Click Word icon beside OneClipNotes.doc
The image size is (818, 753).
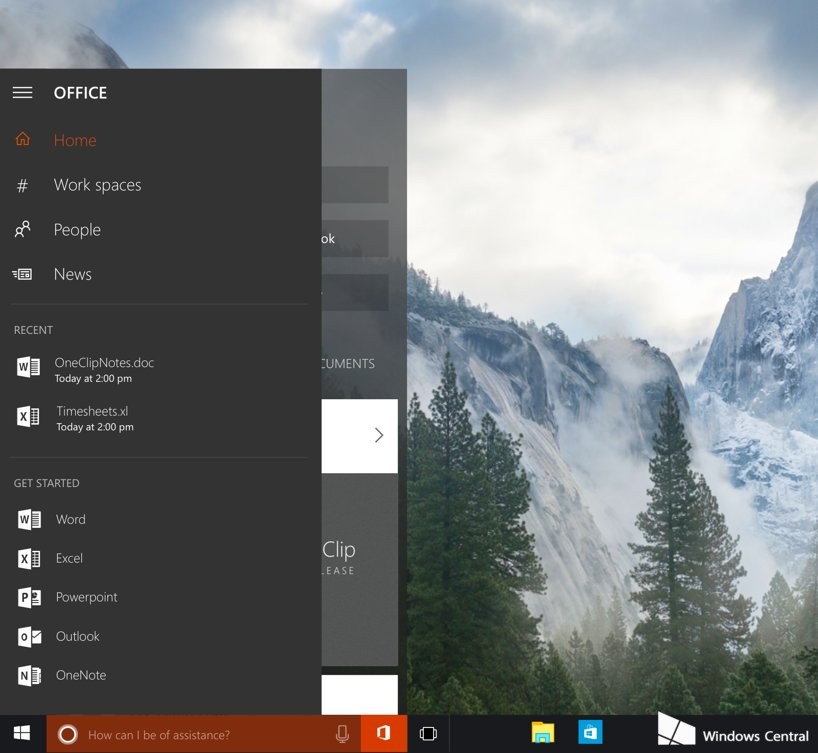tap(28, 367)
